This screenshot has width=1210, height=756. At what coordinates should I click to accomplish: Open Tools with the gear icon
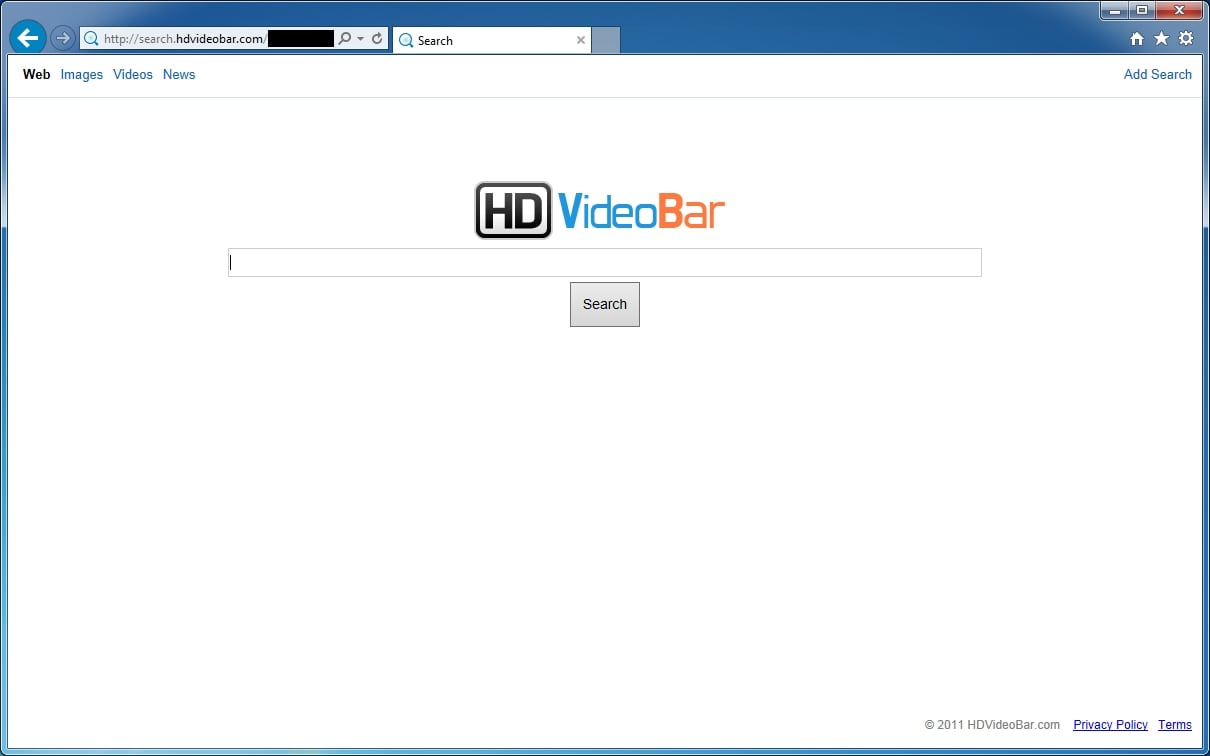click(1186, 39)
